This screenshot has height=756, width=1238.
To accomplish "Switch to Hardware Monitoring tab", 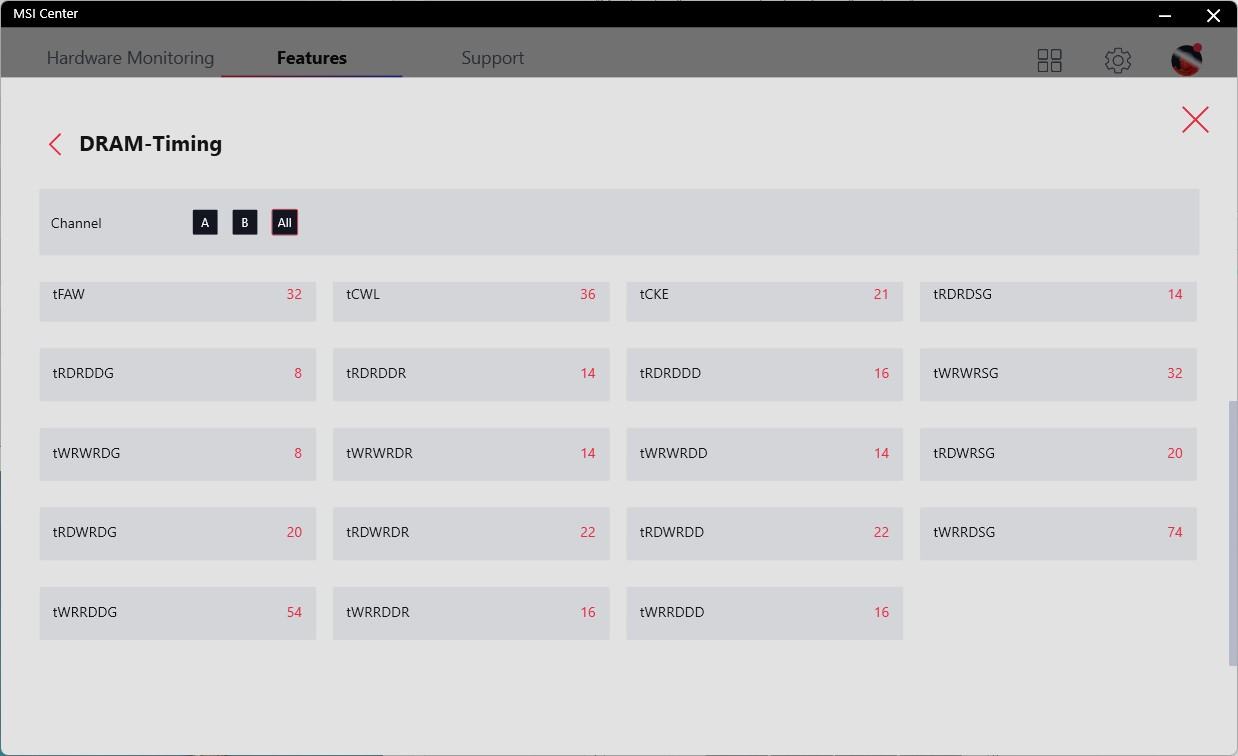I will (x=130, y=58).
